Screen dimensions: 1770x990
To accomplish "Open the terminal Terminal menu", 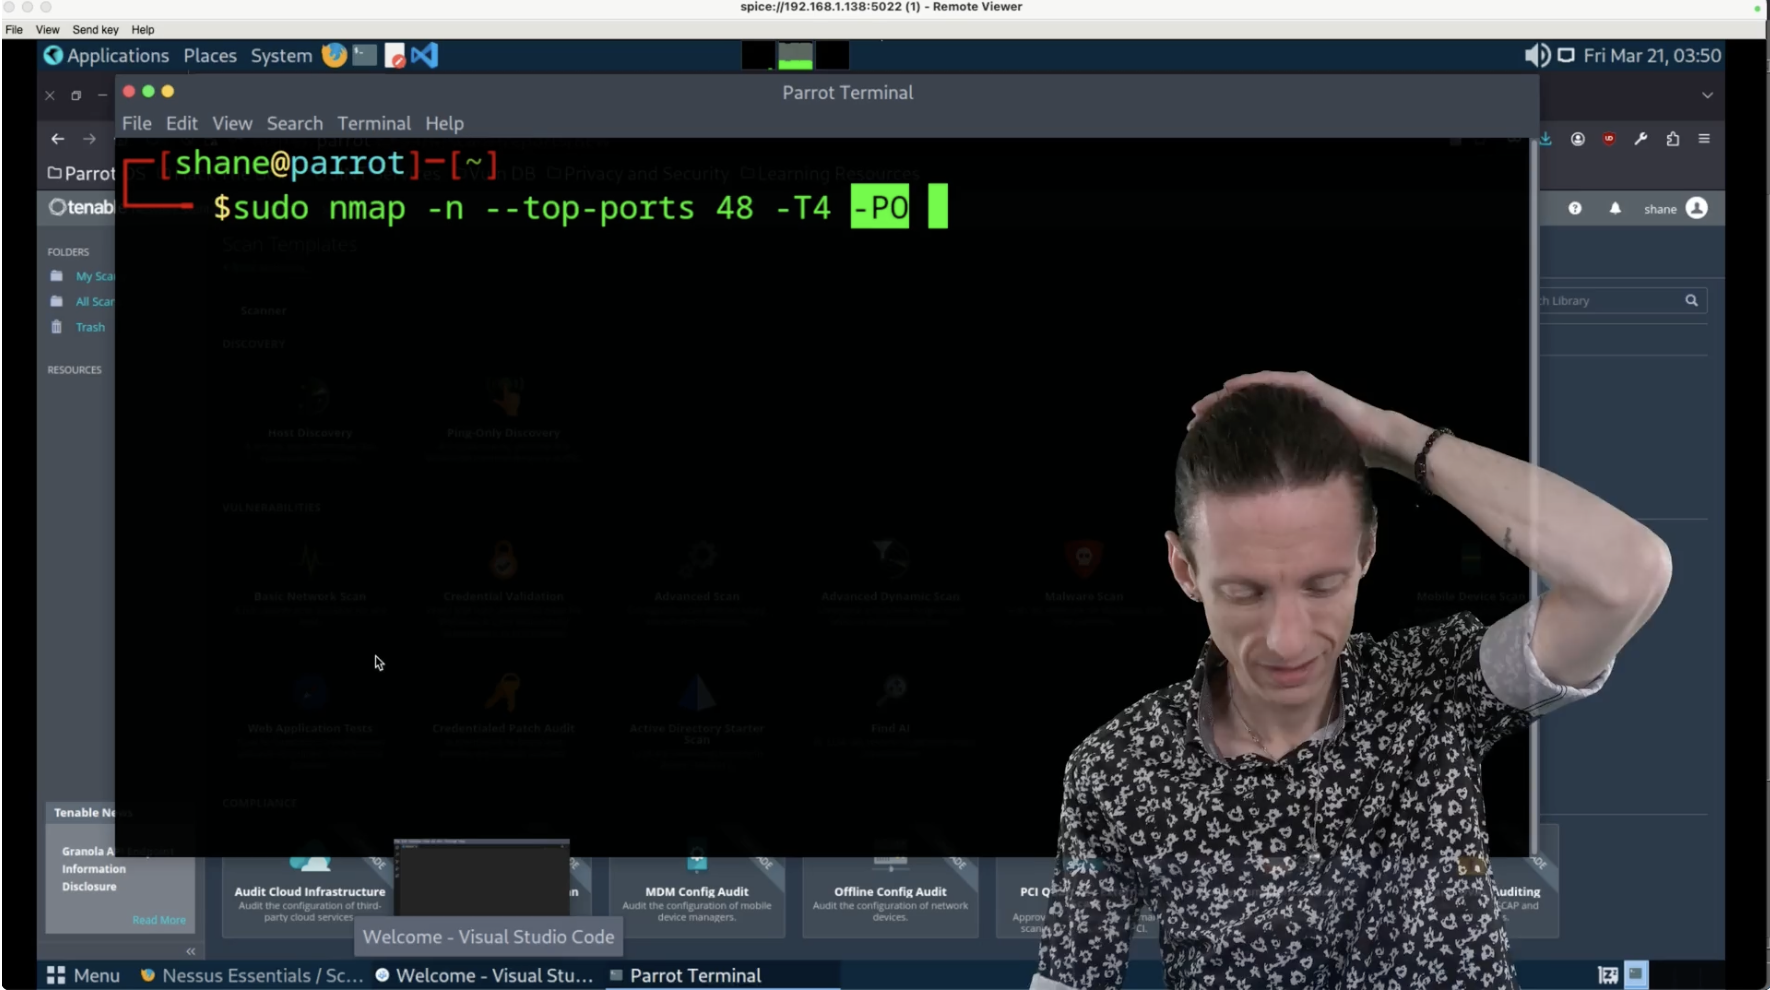I will 374,123.
